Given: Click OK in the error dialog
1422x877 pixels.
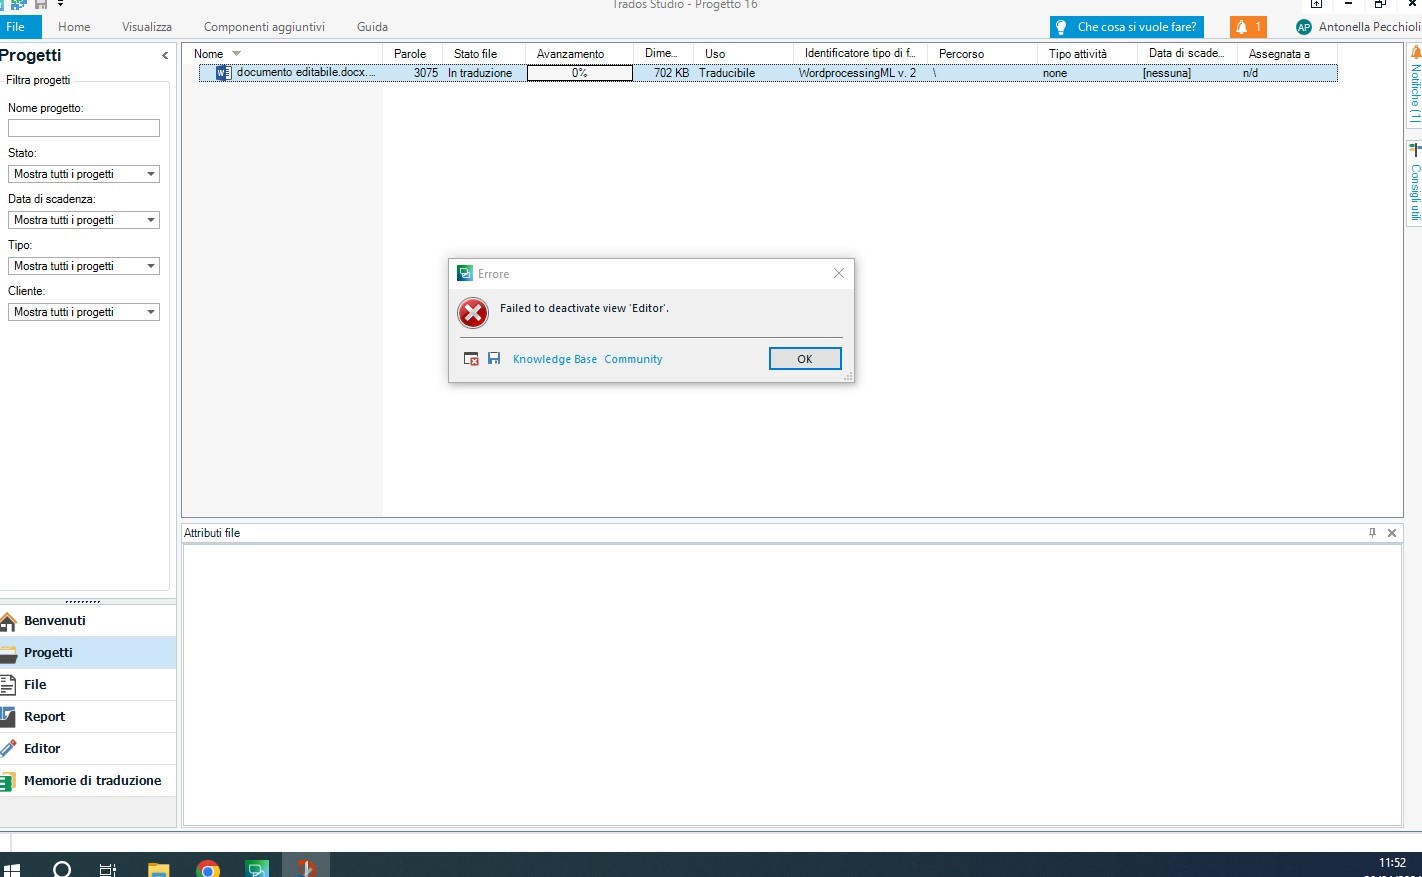Looking at the screenshot, I should click(x=805, y=359).
